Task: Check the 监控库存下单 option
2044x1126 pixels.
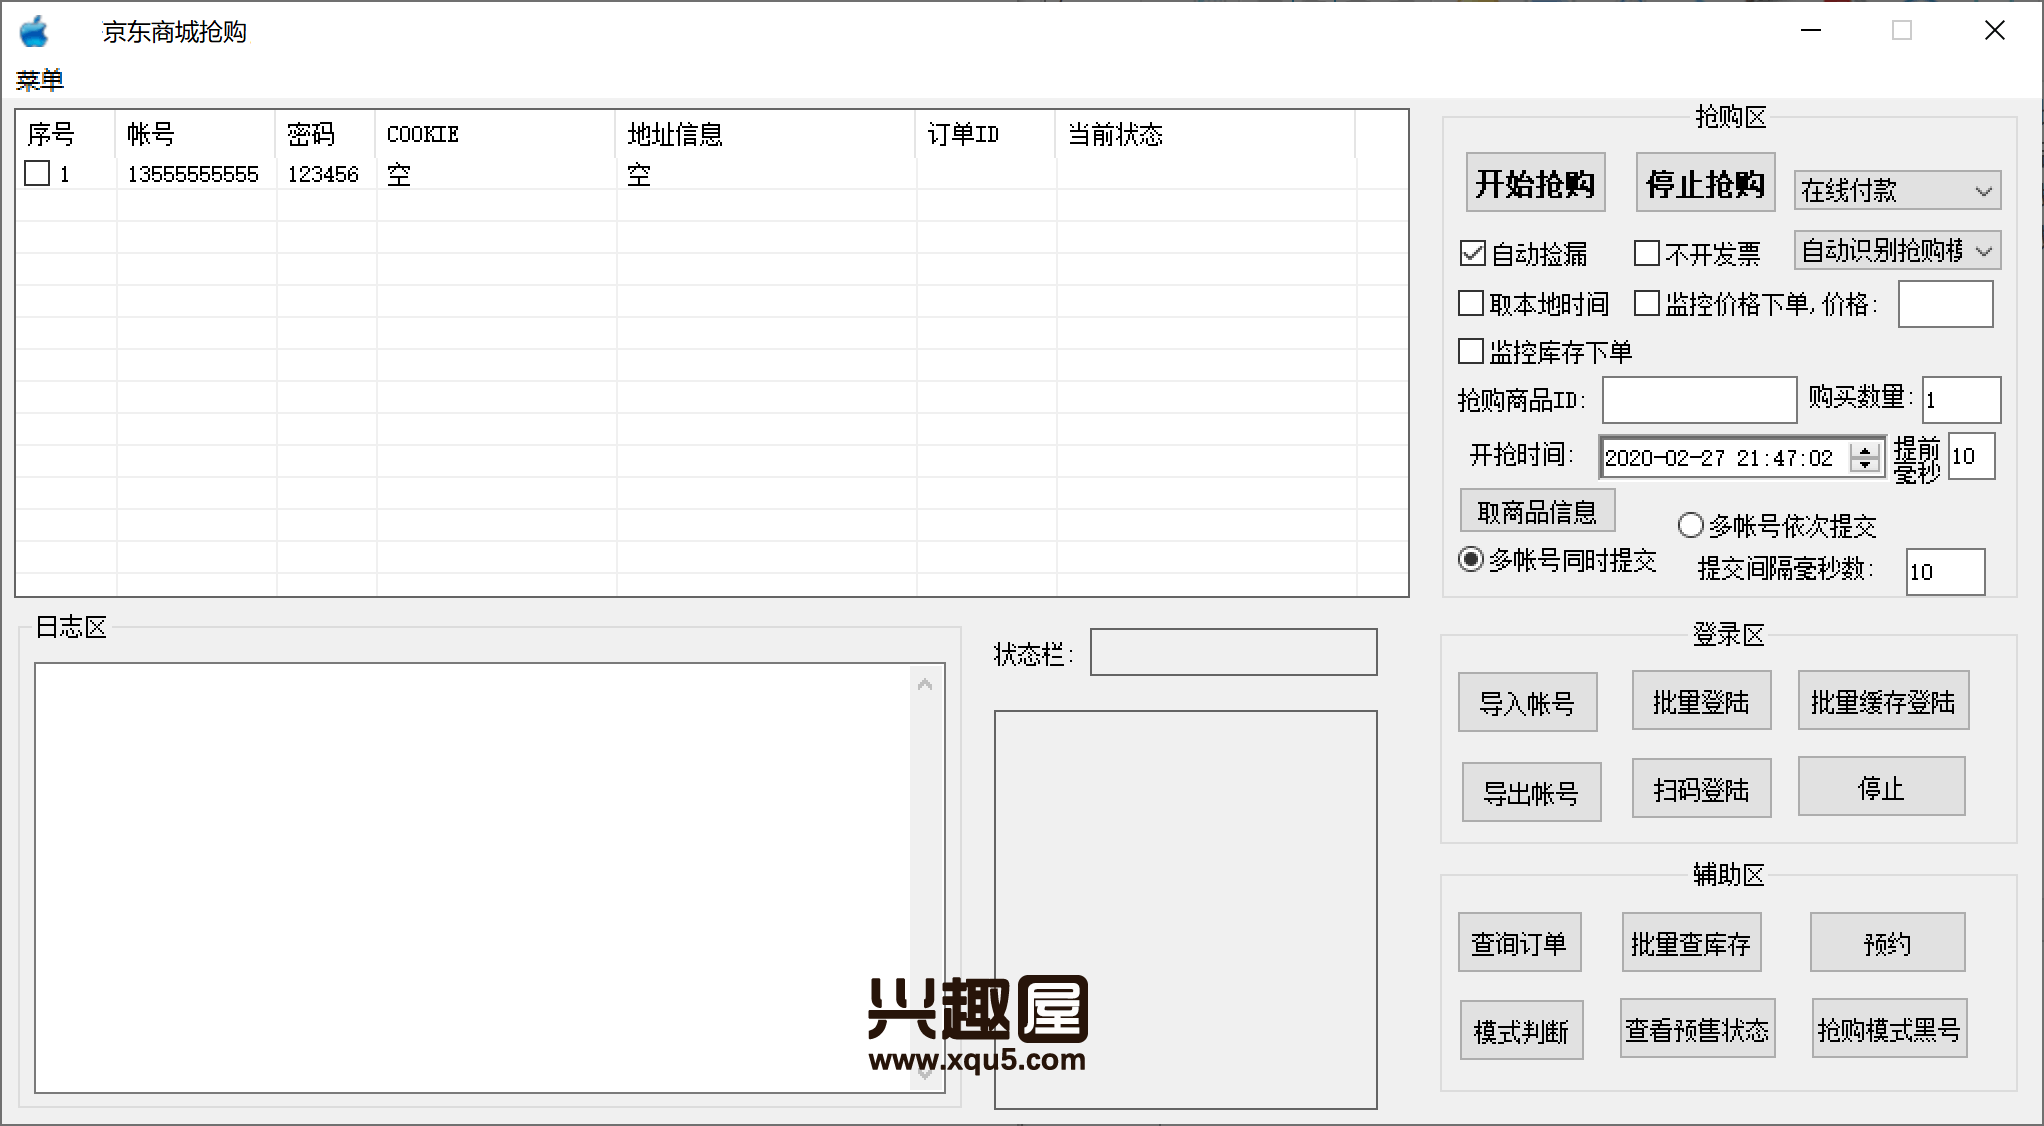Action: tap(1471, 351)
